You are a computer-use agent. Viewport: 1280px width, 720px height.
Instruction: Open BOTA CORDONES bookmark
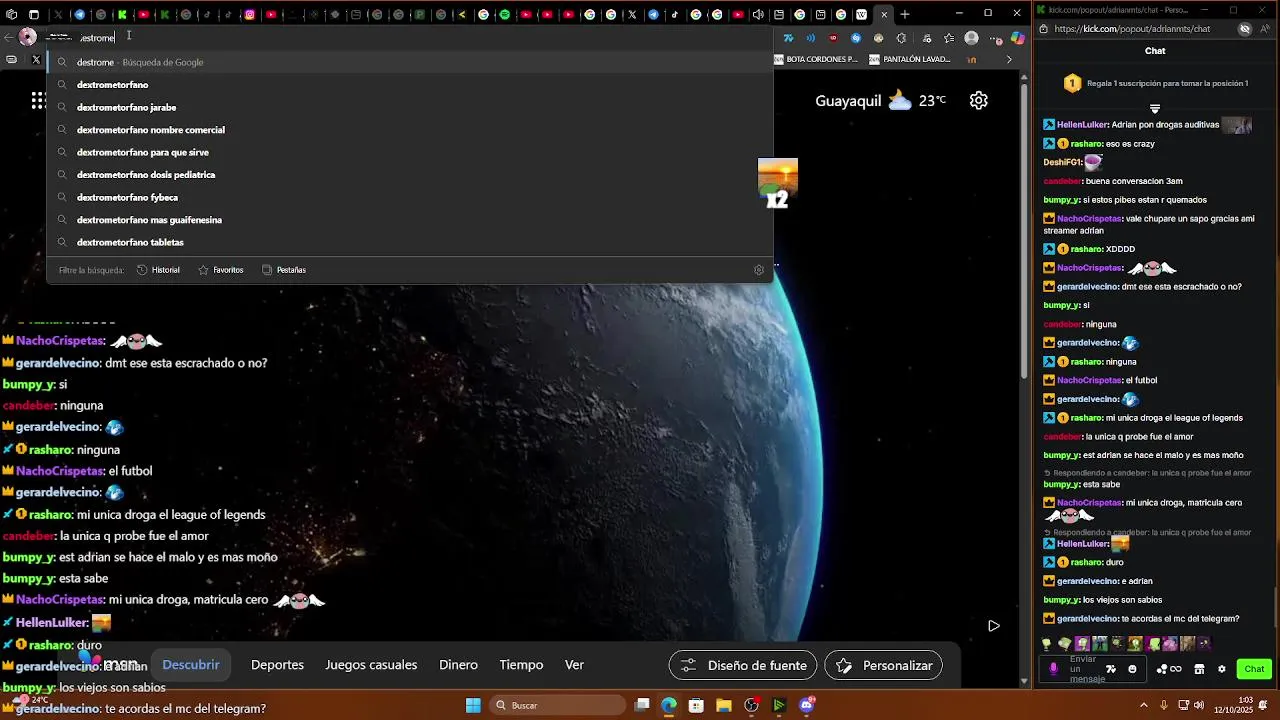pos(815,59)
